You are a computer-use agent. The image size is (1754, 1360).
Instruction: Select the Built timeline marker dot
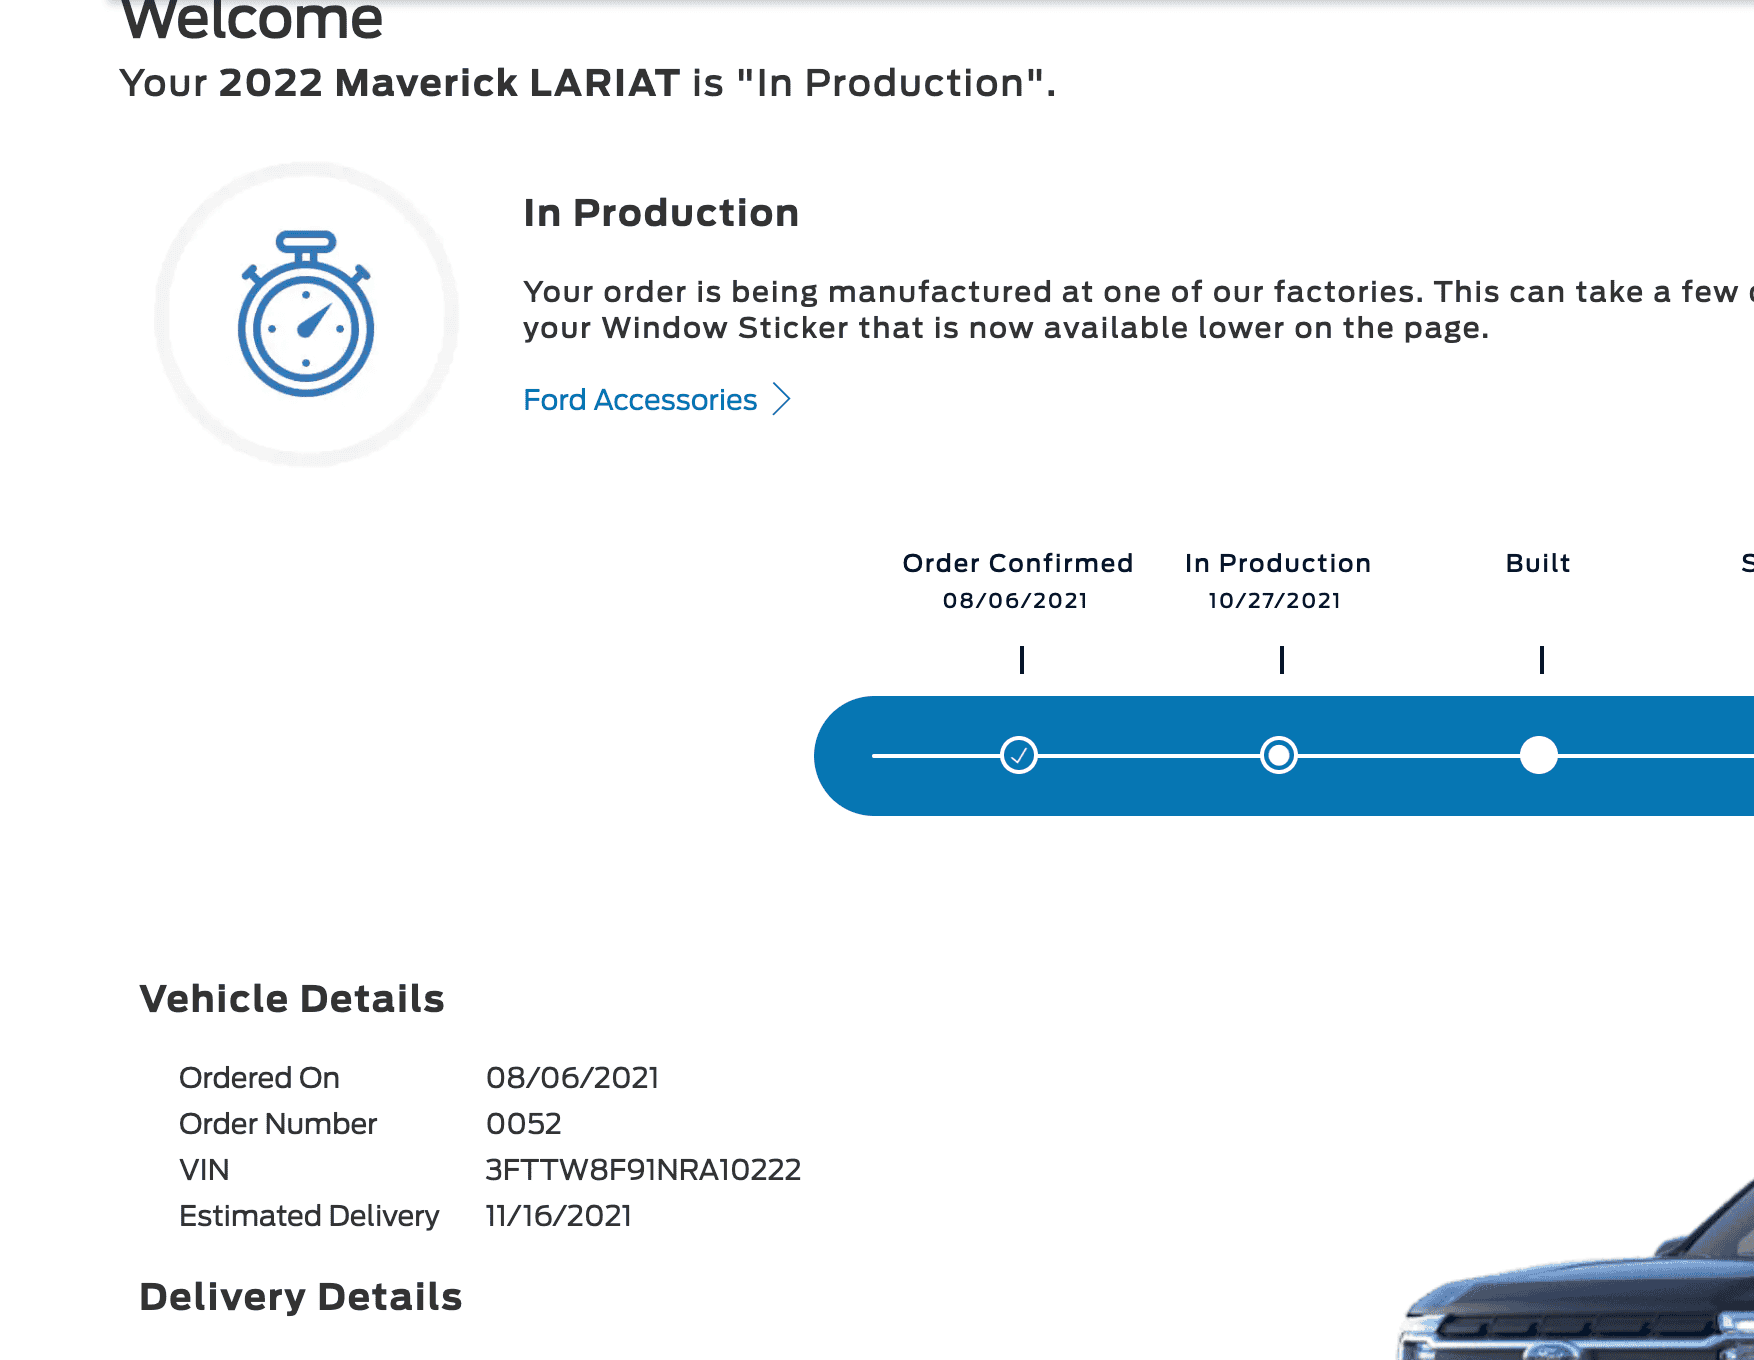click(x=1539, y=755)
